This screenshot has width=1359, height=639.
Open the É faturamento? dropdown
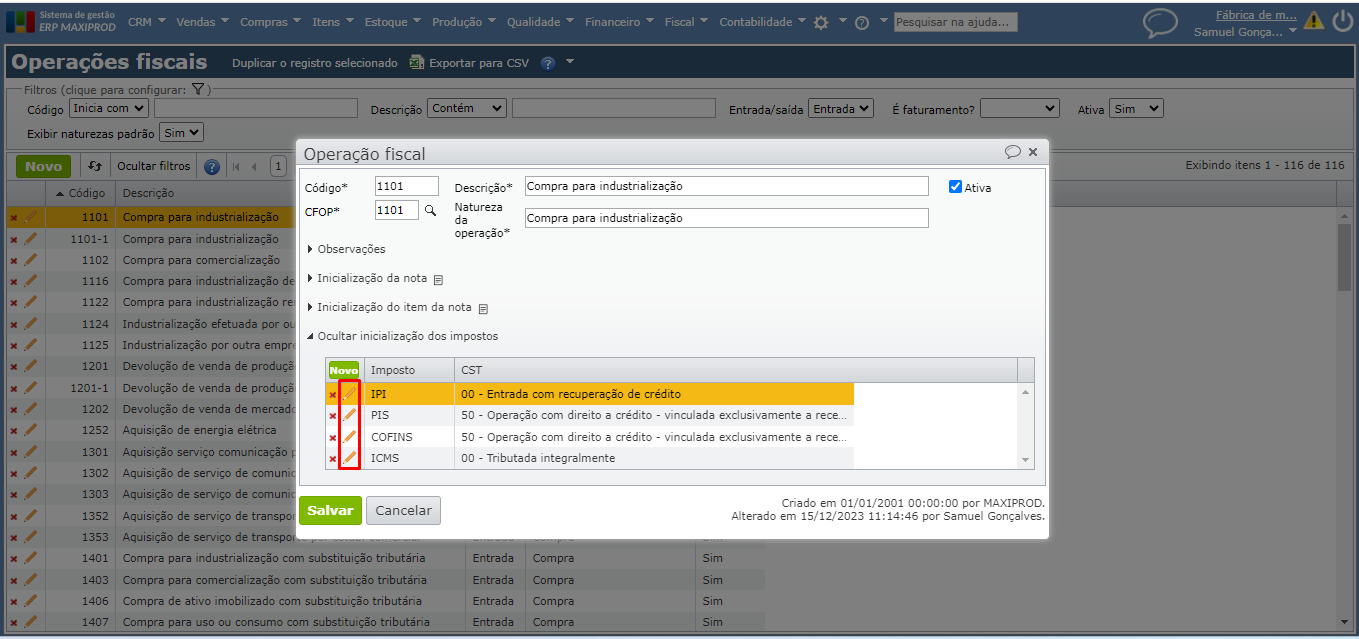[x=1020, y=108]
